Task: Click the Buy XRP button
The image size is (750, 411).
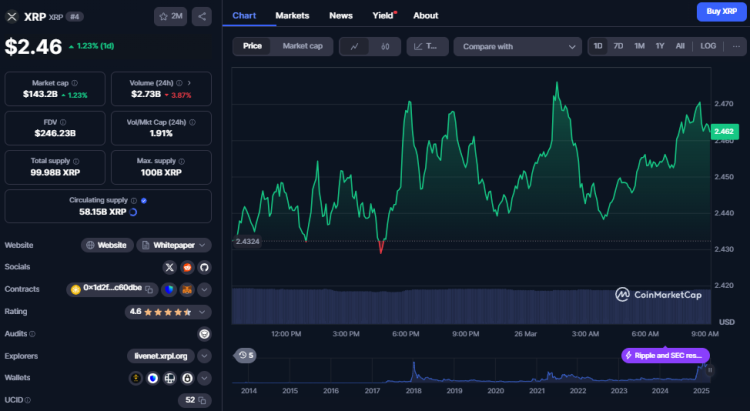Action: [721, 11]
